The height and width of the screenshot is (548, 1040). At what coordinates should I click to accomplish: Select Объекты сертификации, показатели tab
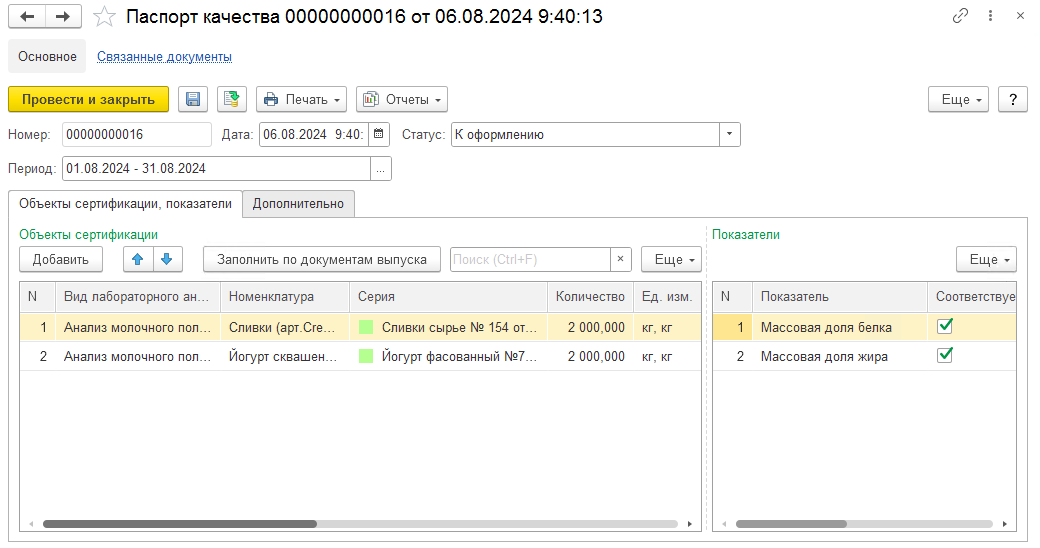pyautogui.click(x=125, y=204)
